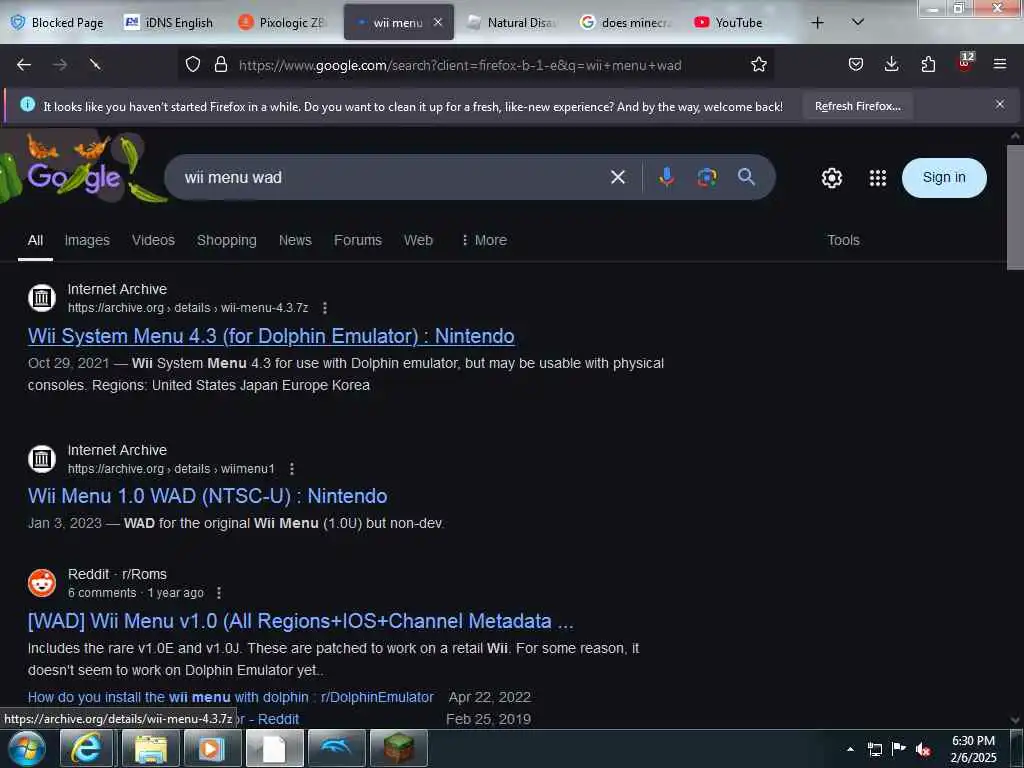
Task: Switch to does minecra tab
Action: pos(626,23)
